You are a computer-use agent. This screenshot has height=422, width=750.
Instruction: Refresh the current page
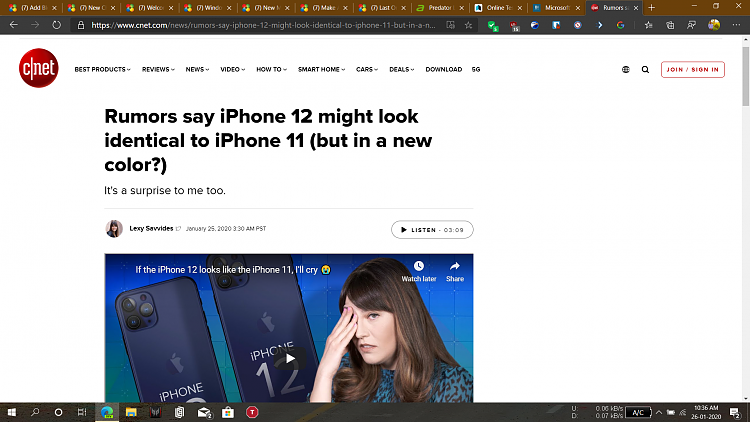coord(56,25)
